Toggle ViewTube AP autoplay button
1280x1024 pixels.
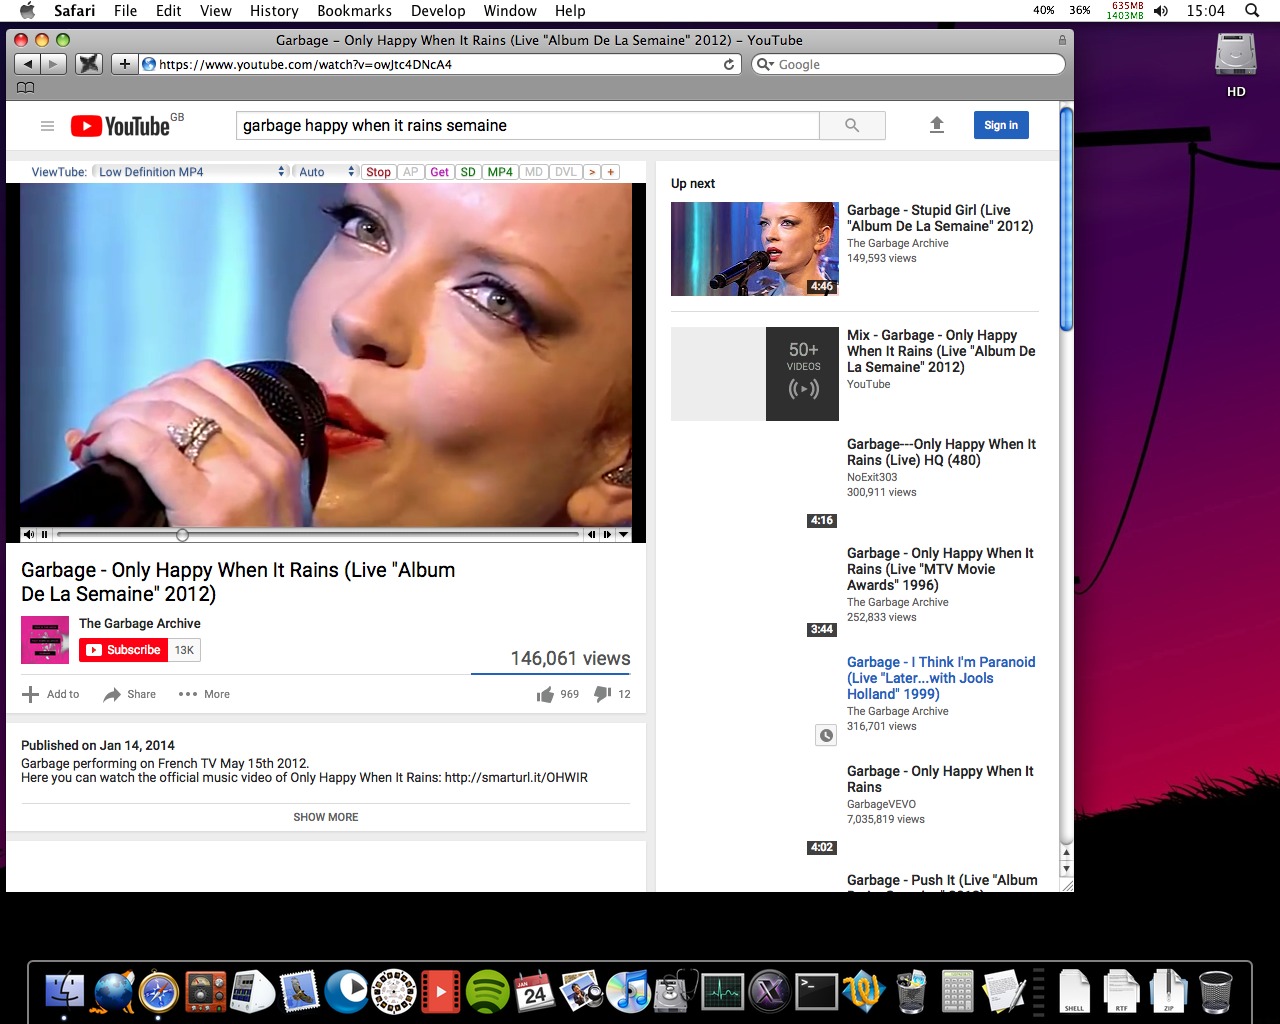point(410,172)
